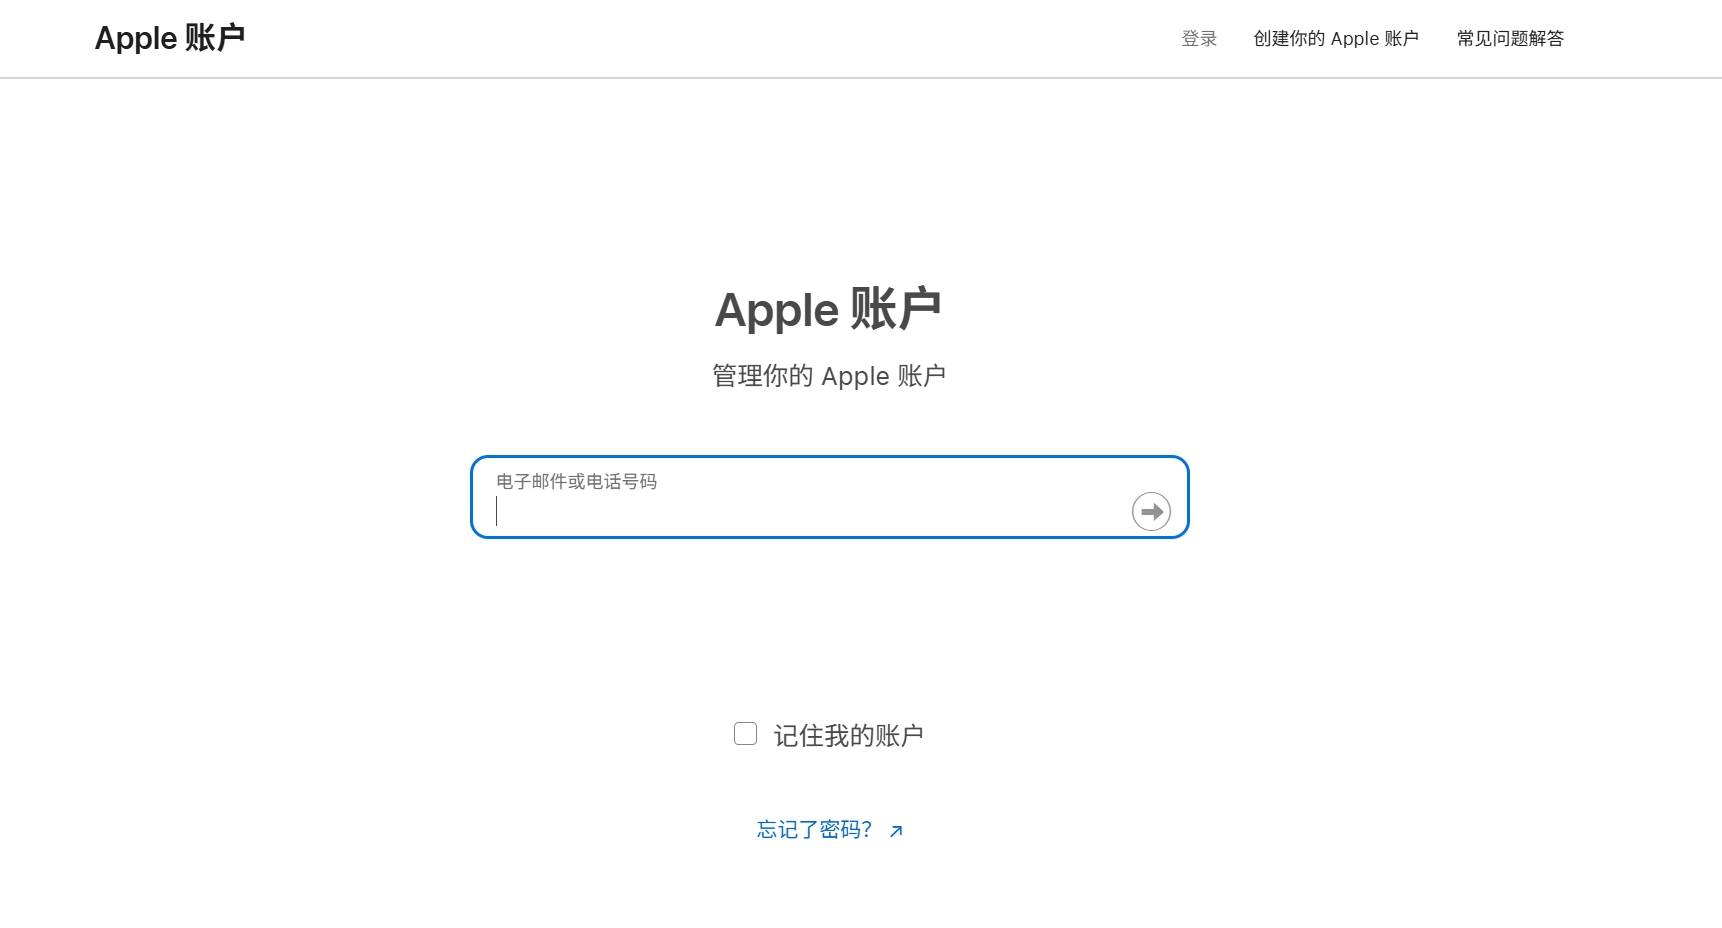Click the large Apple 账户 page heading
The image size is (1722, 928).
[828, 309]
